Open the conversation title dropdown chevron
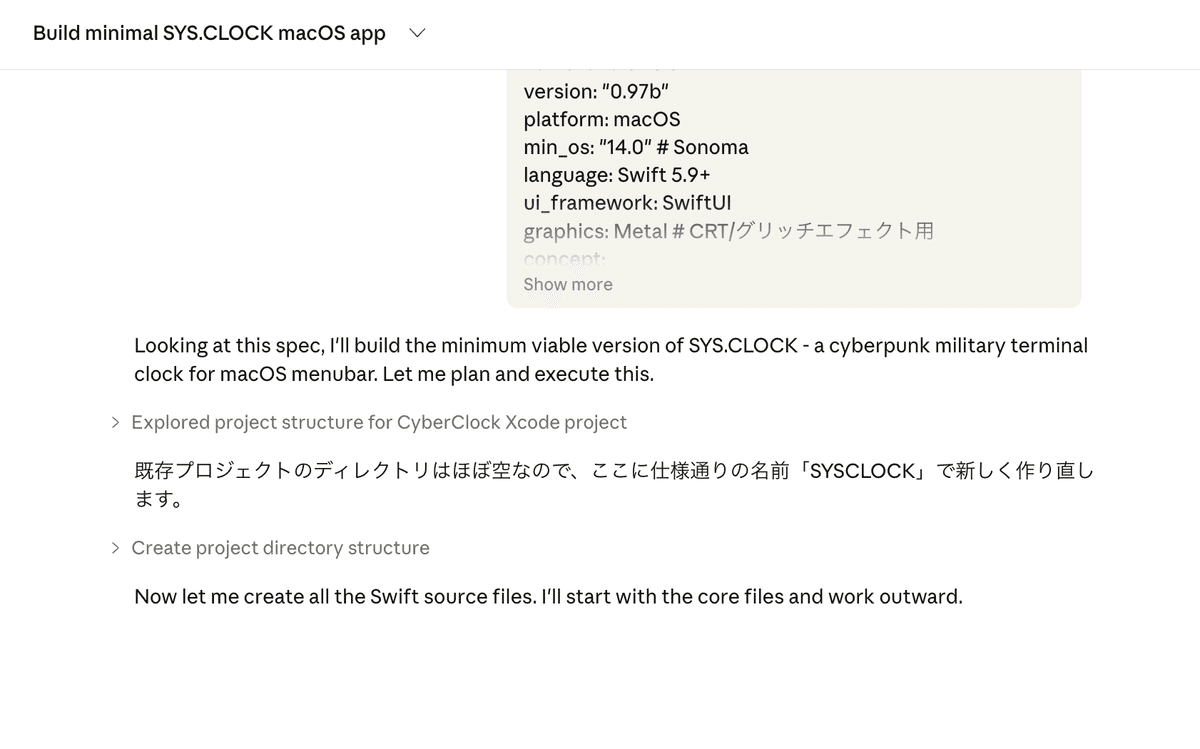The height and width of the screenshot is (749, 1200). [418, 33]
